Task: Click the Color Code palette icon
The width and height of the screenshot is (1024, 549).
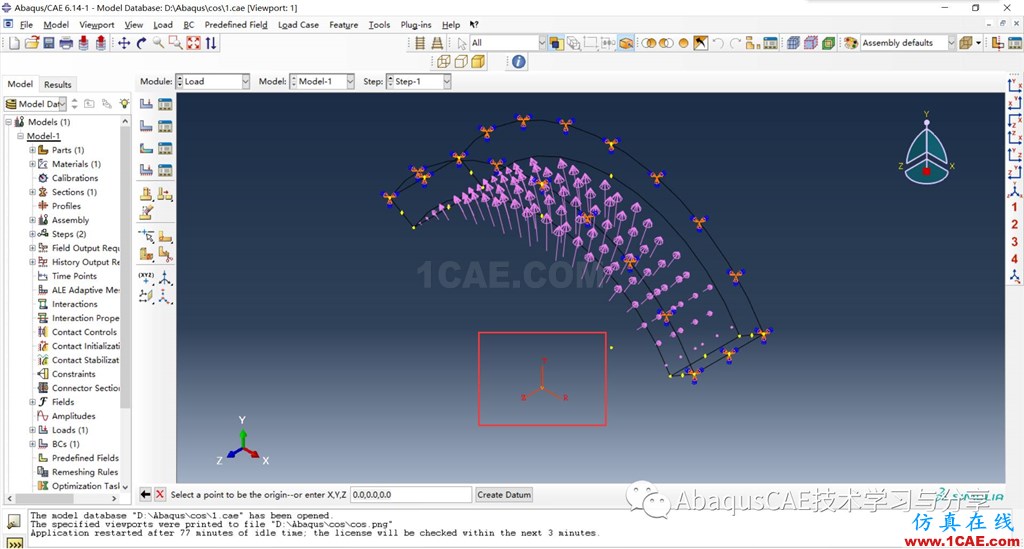Action: [850, 43]
